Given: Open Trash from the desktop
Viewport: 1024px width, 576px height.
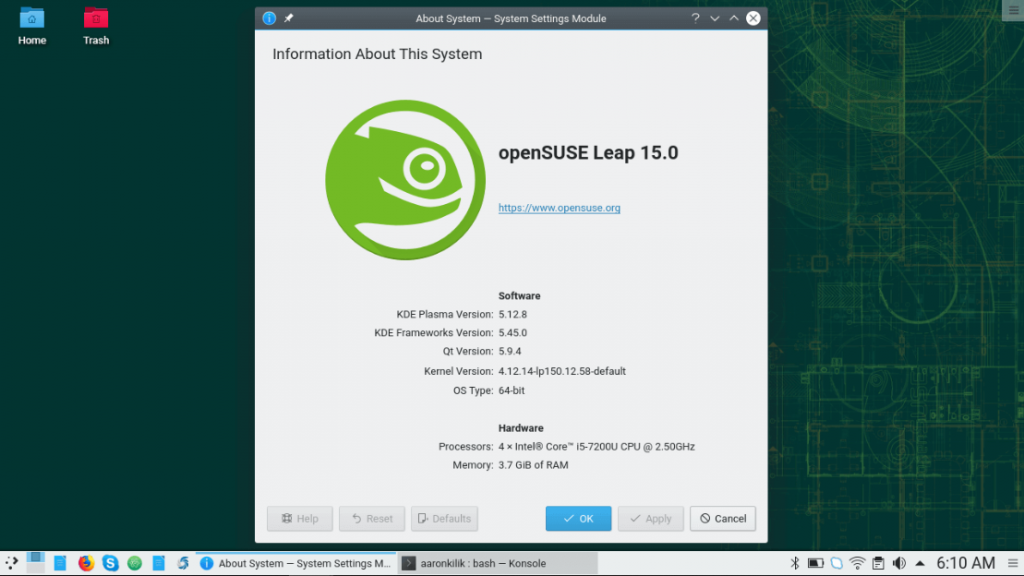Looking at the screenshot, I should [95, 25].
